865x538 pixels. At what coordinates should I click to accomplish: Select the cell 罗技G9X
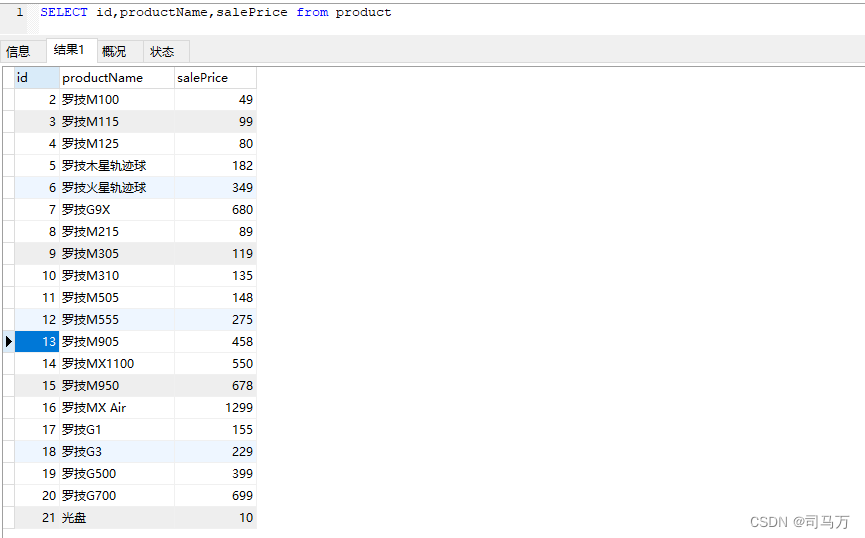[117, 210]
